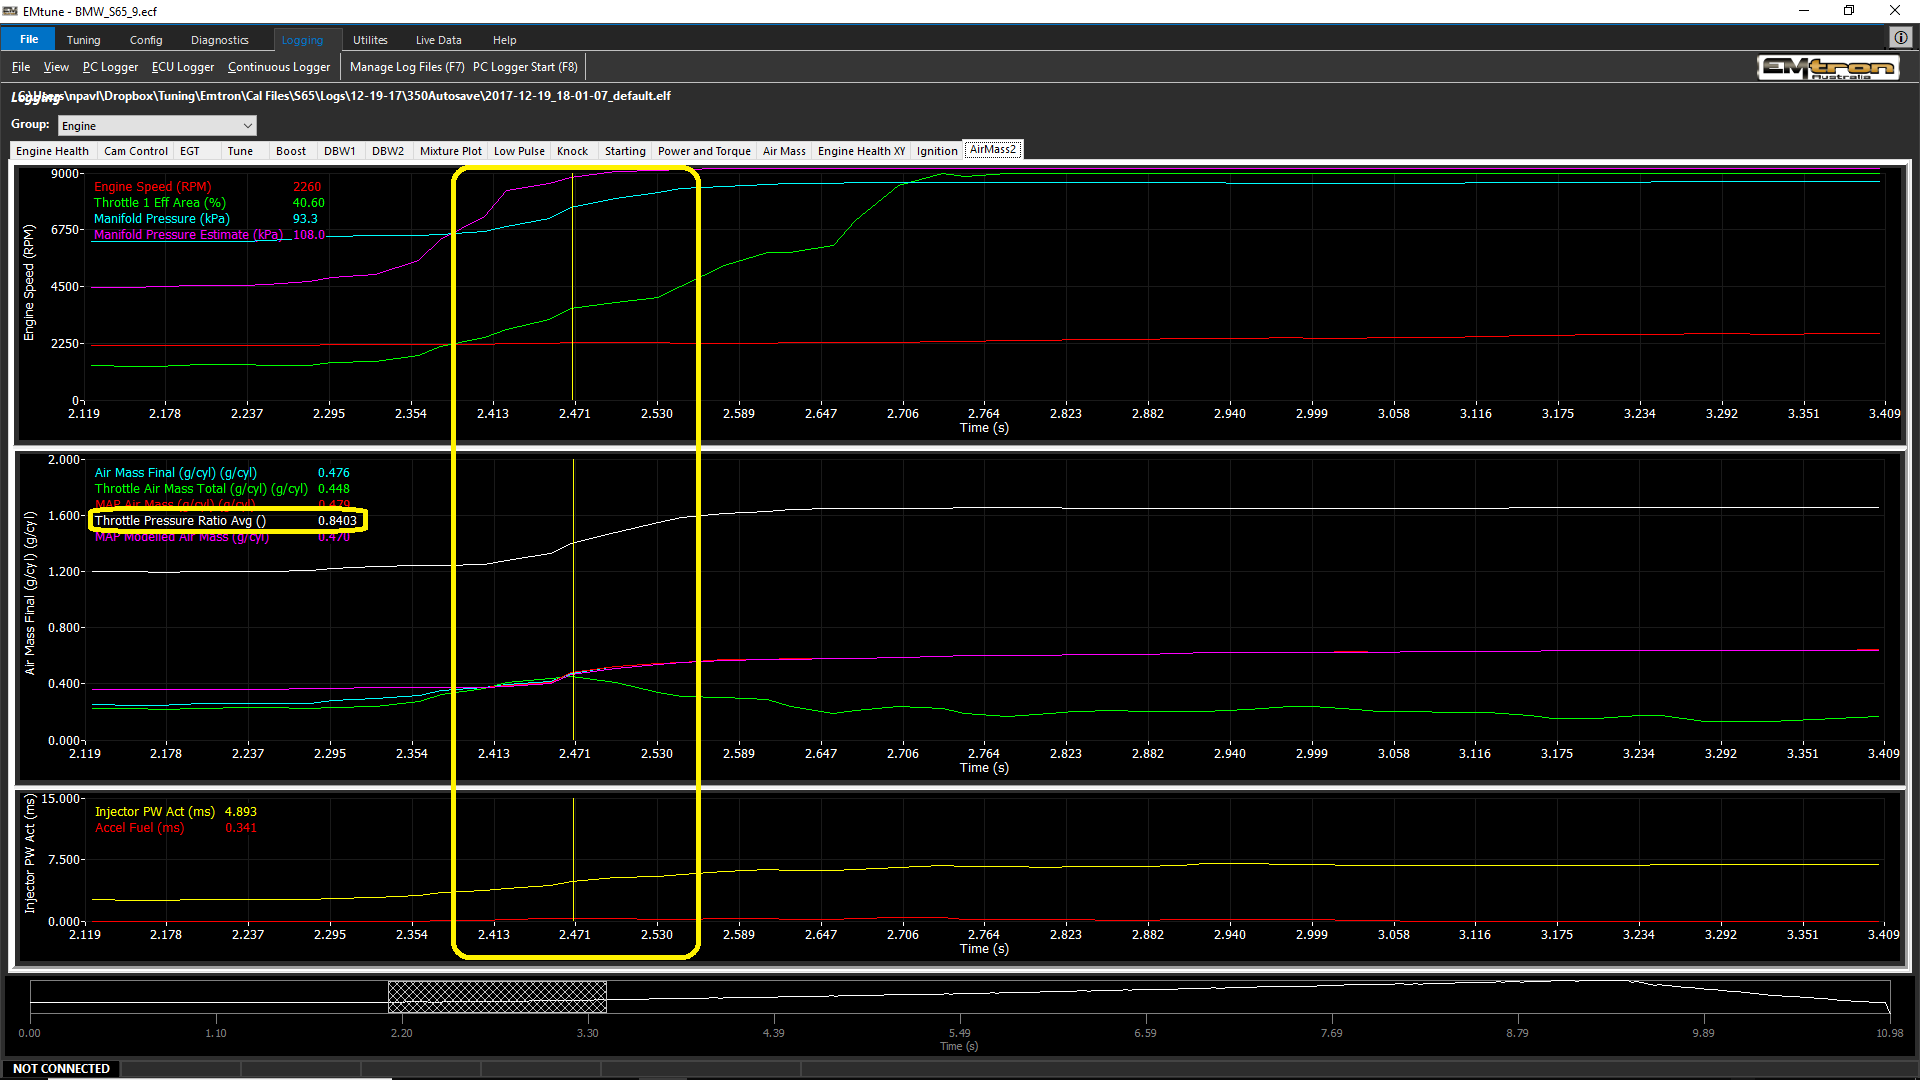
Task: Select the Power and Torque graph tab
Action: pyautogui.click(x=704, y=151)
